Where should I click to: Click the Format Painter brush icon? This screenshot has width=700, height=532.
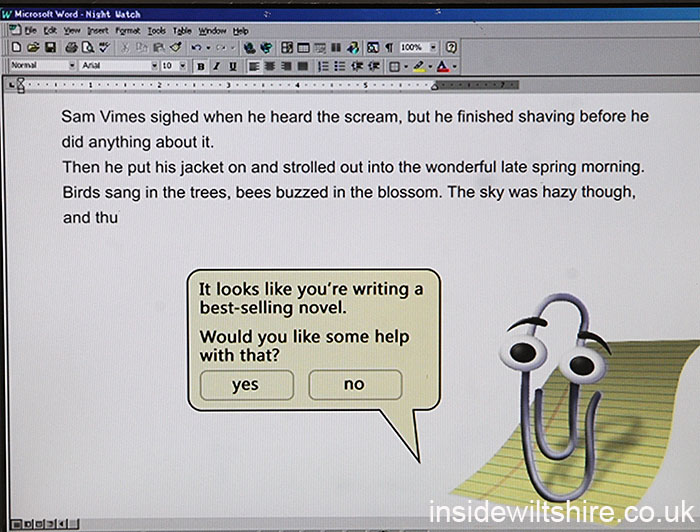click(176, 47)
